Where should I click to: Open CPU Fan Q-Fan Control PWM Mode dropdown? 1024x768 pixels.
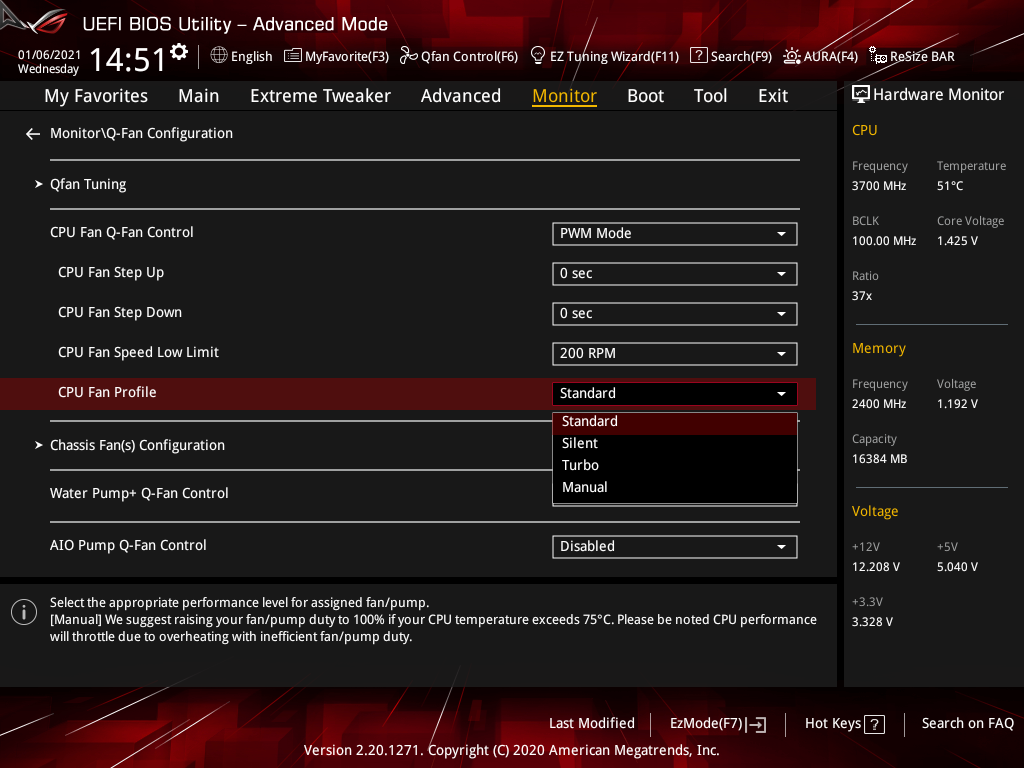pos(675,234)
